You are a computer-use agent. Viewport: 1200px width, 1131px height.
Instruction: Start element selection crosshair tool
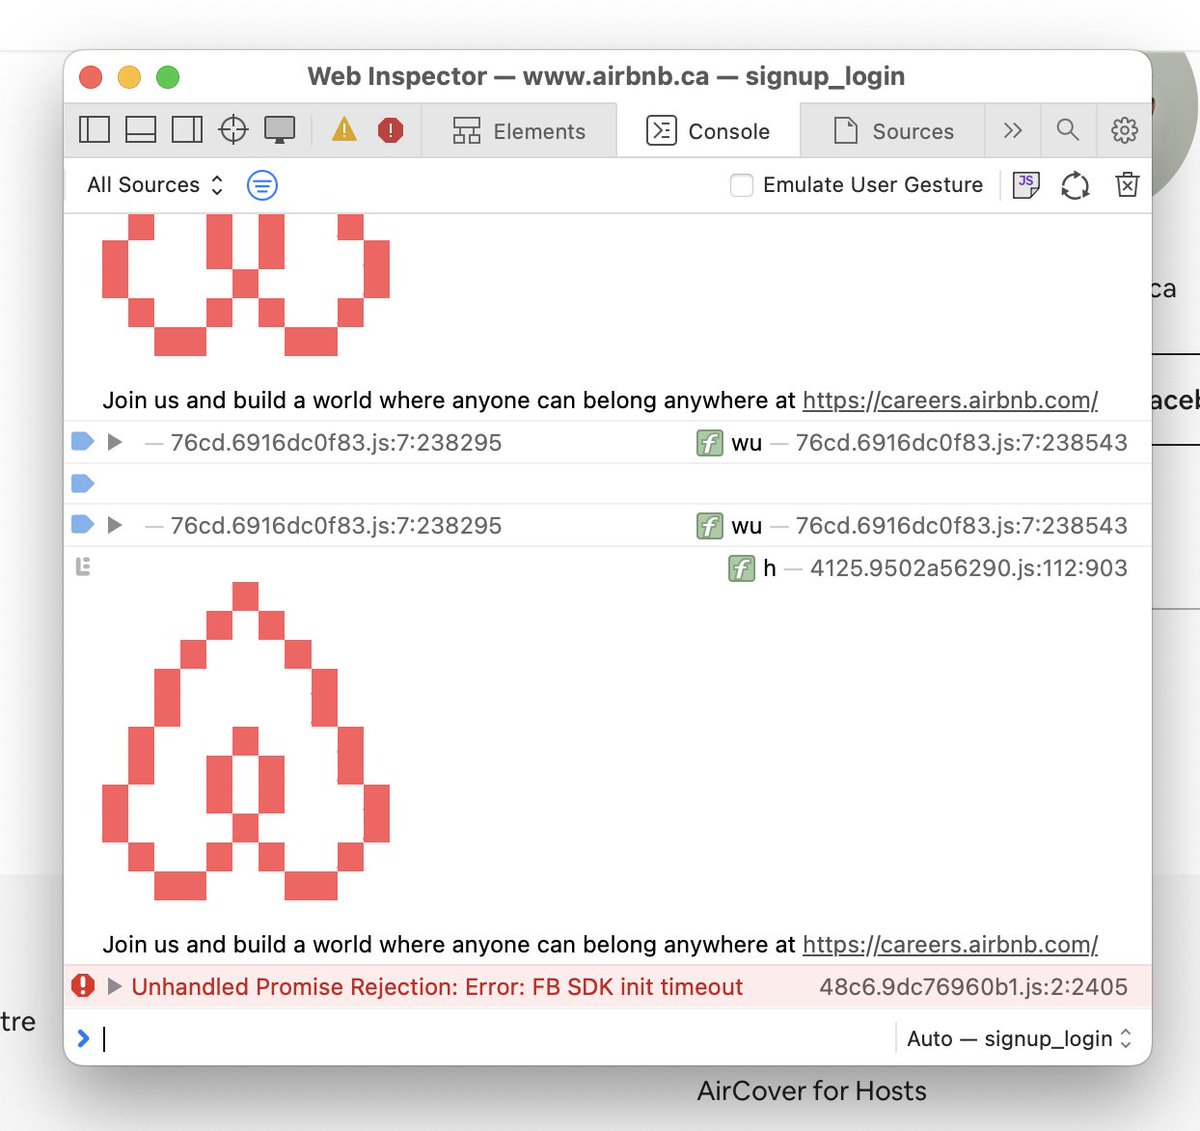pyautogui.click(x=233, y=130)
